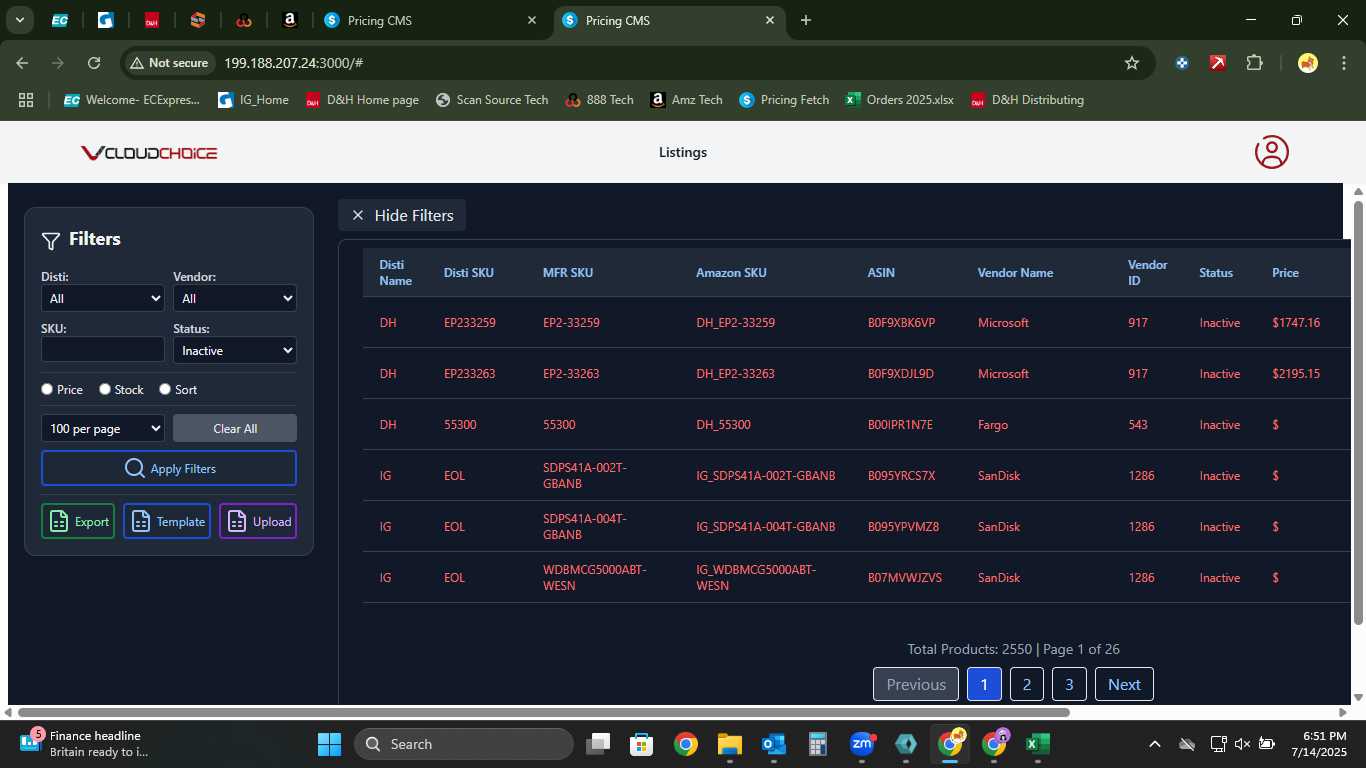Click the Listings nav link
1366x768 pixels.
click(x=683, y=152)
